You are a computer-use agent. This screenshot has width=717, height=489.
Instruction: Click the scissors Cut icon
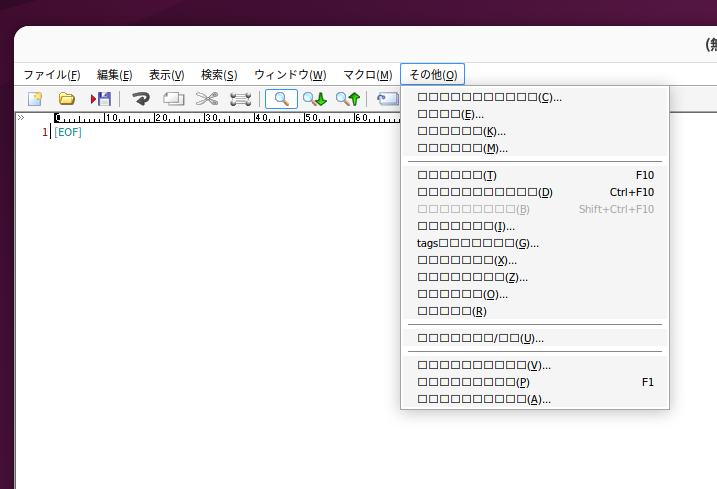[x=207, y=99]
